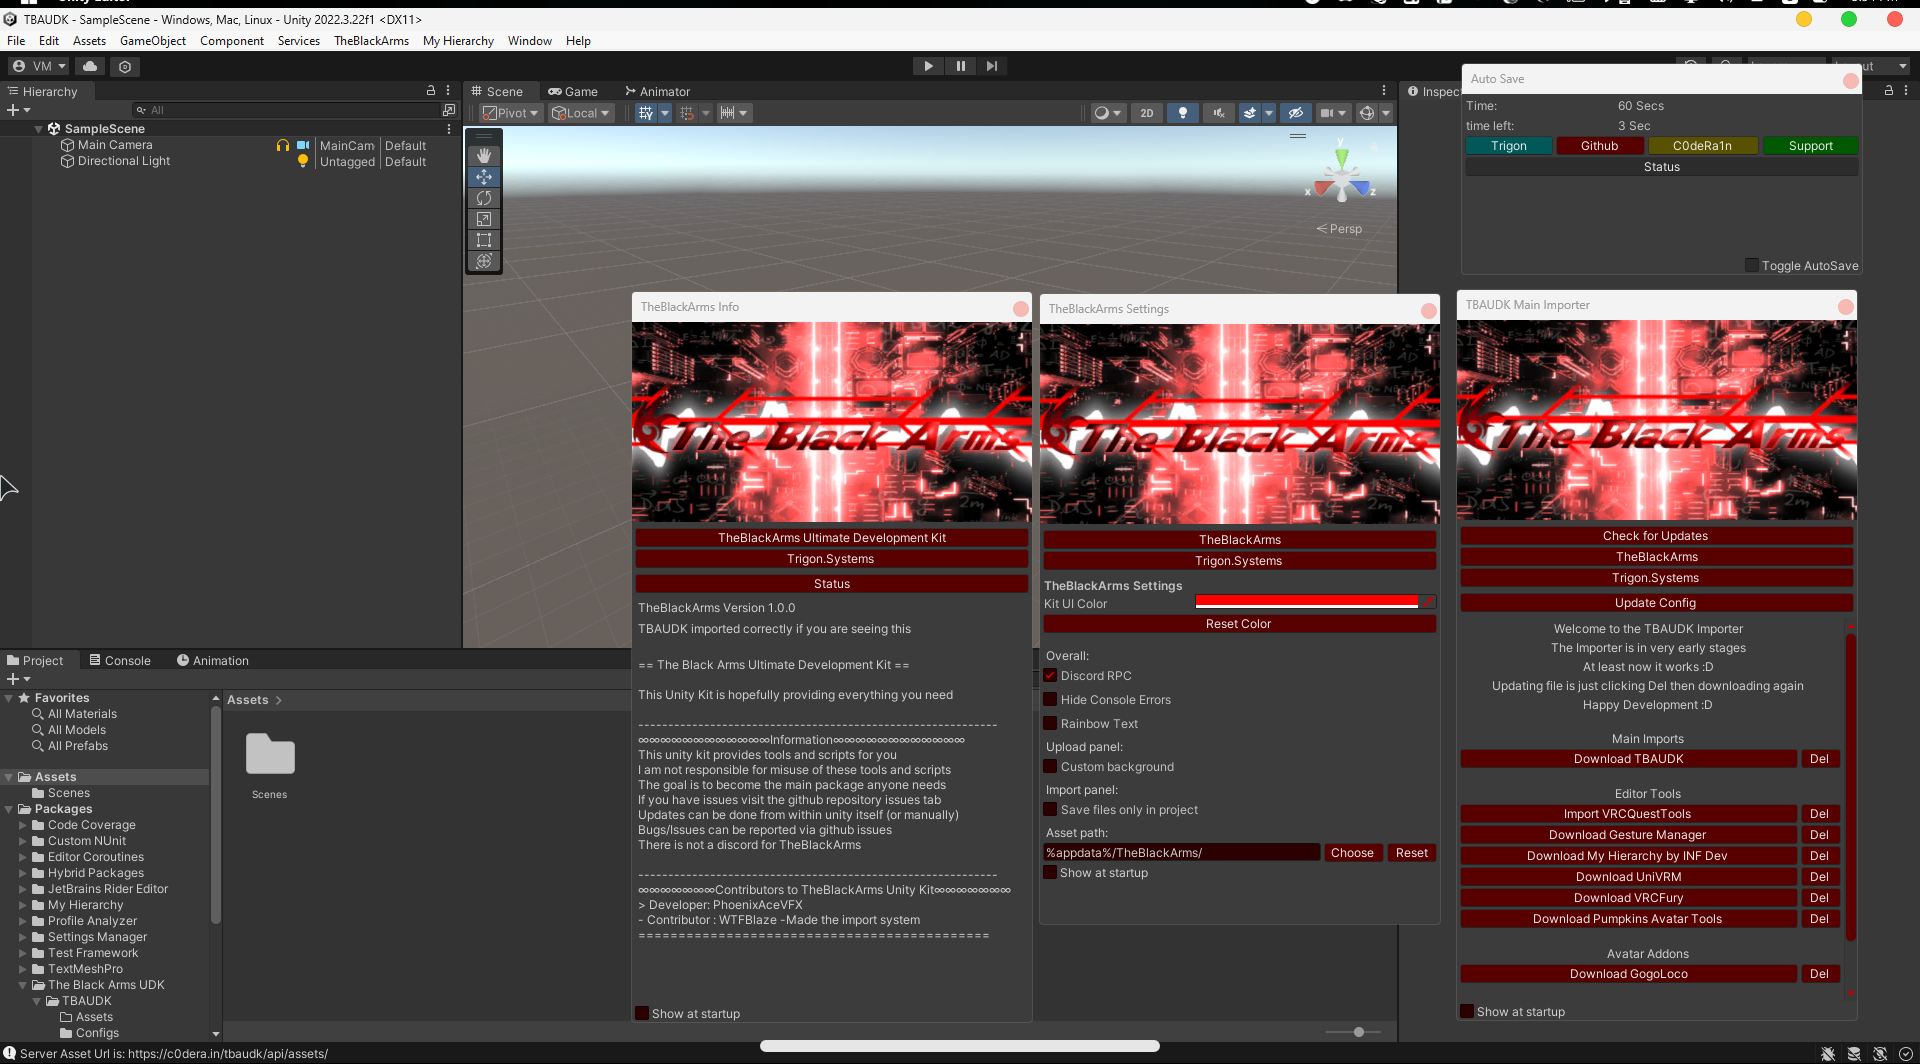Viewport: 1920px width, 1064px height.
Task: Check the Toggle AutoSave box
Action: pyautogui.click(x=1751, y=266)
